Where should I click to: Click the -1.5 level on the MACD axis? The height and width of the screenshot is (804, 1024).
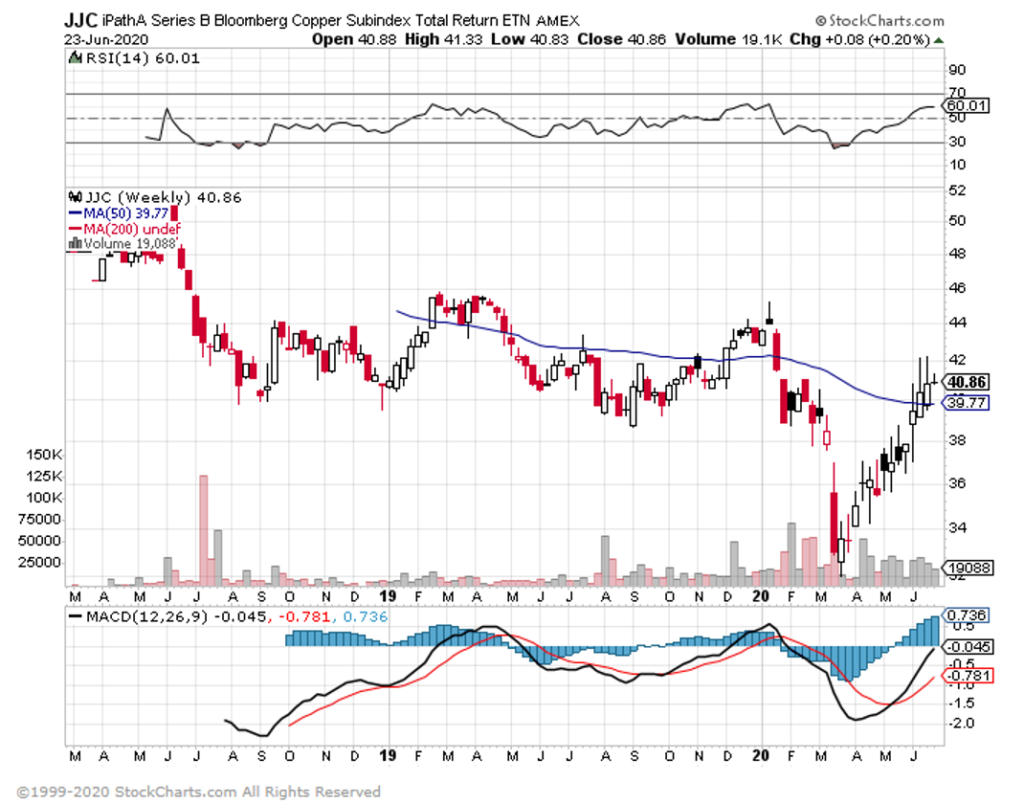[964, 703]
